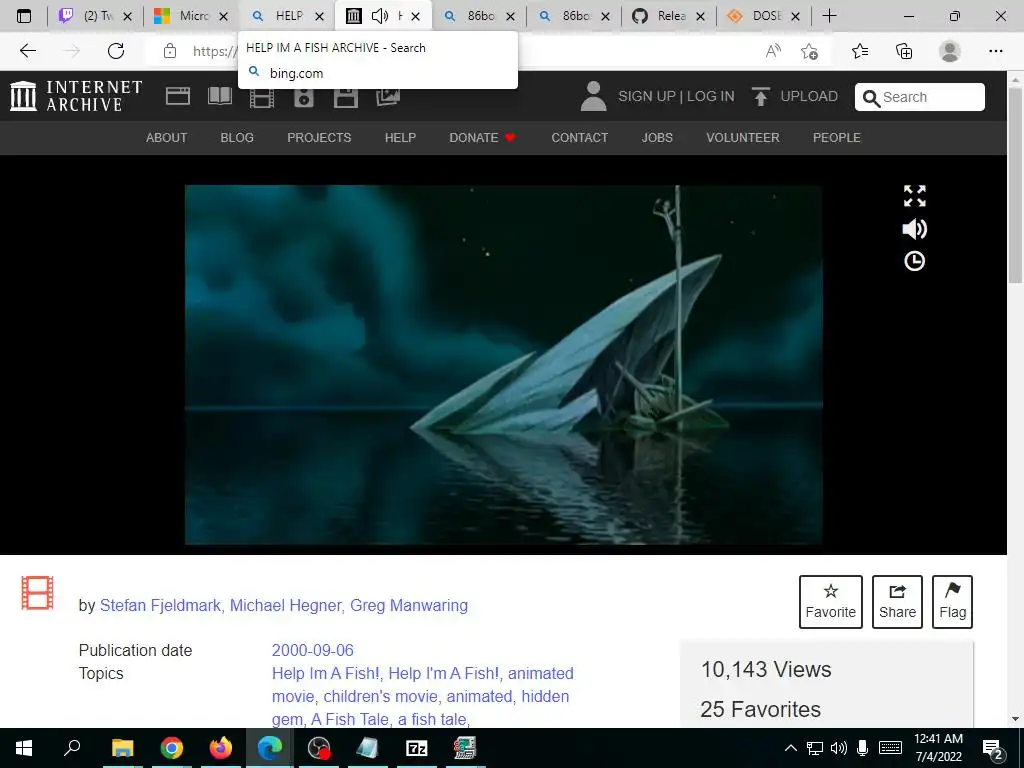Click the UPLOAD link text
Viewport: 1024px width, 768px height.
[x=809, y=97]
